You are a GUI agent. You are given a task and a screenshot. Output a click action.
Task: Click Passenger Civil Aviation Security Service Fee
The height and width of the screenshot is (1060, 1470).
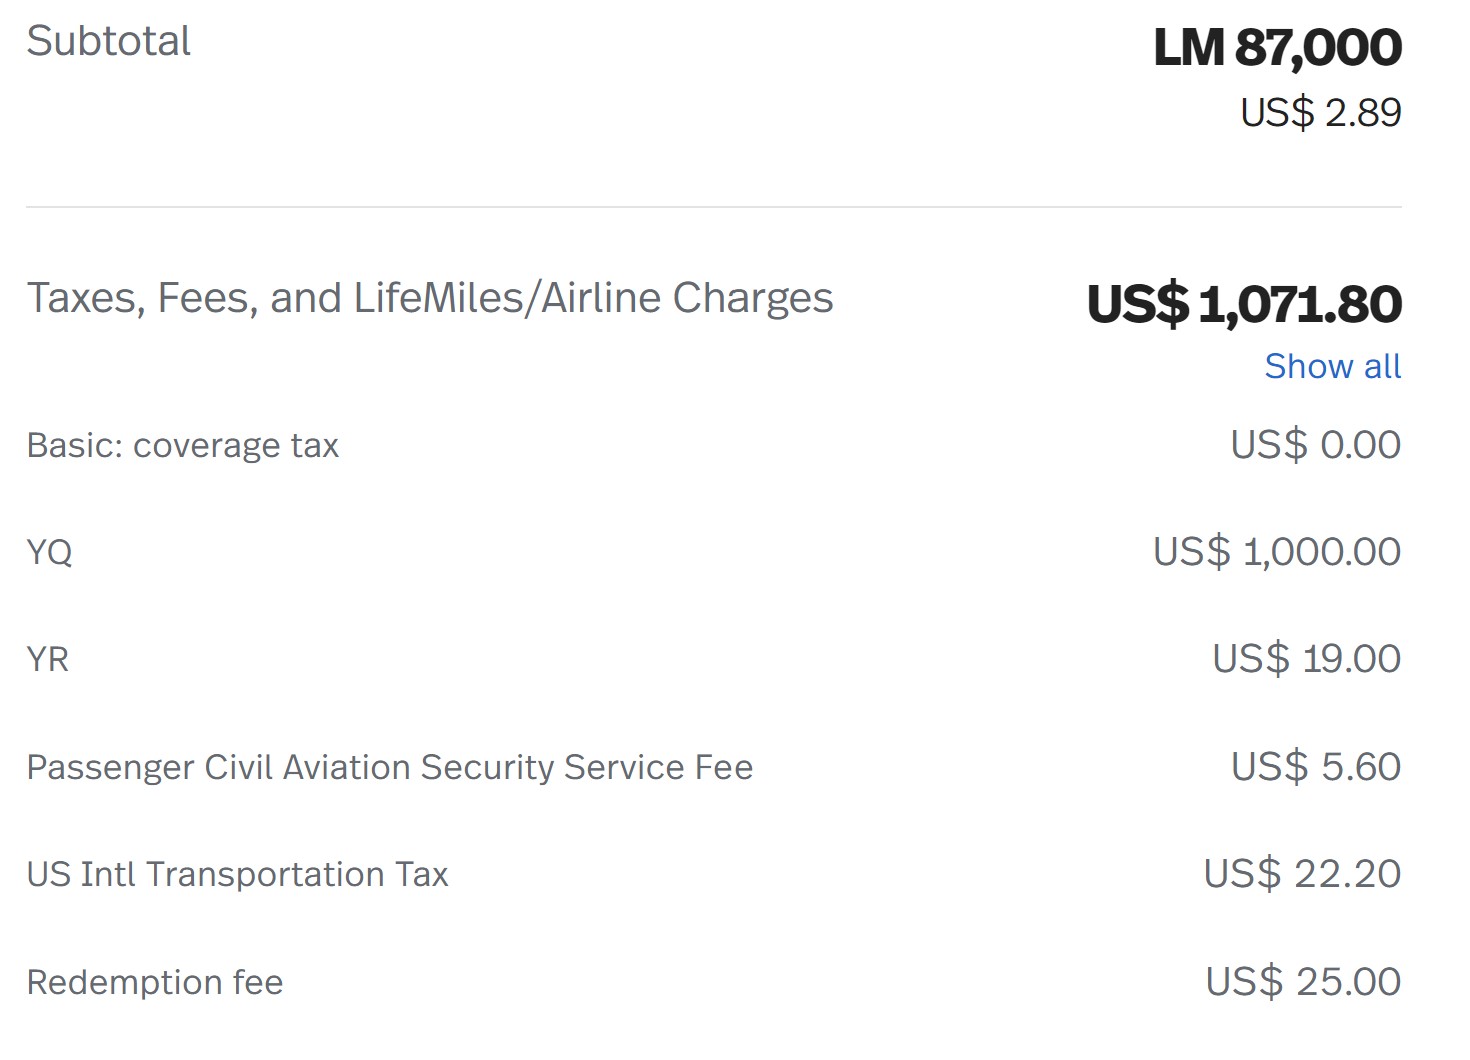point(390,767)
